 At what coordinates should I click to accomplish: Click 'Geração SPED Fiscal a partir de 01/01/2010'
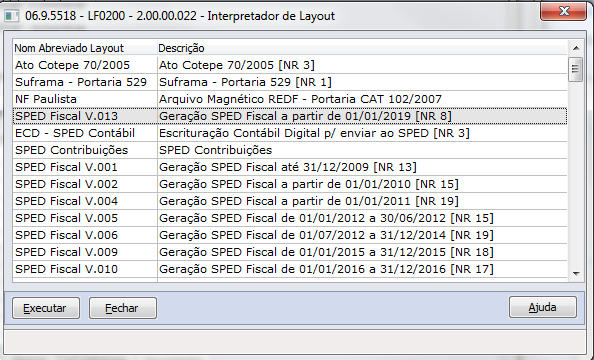click(x=285, y=184)
